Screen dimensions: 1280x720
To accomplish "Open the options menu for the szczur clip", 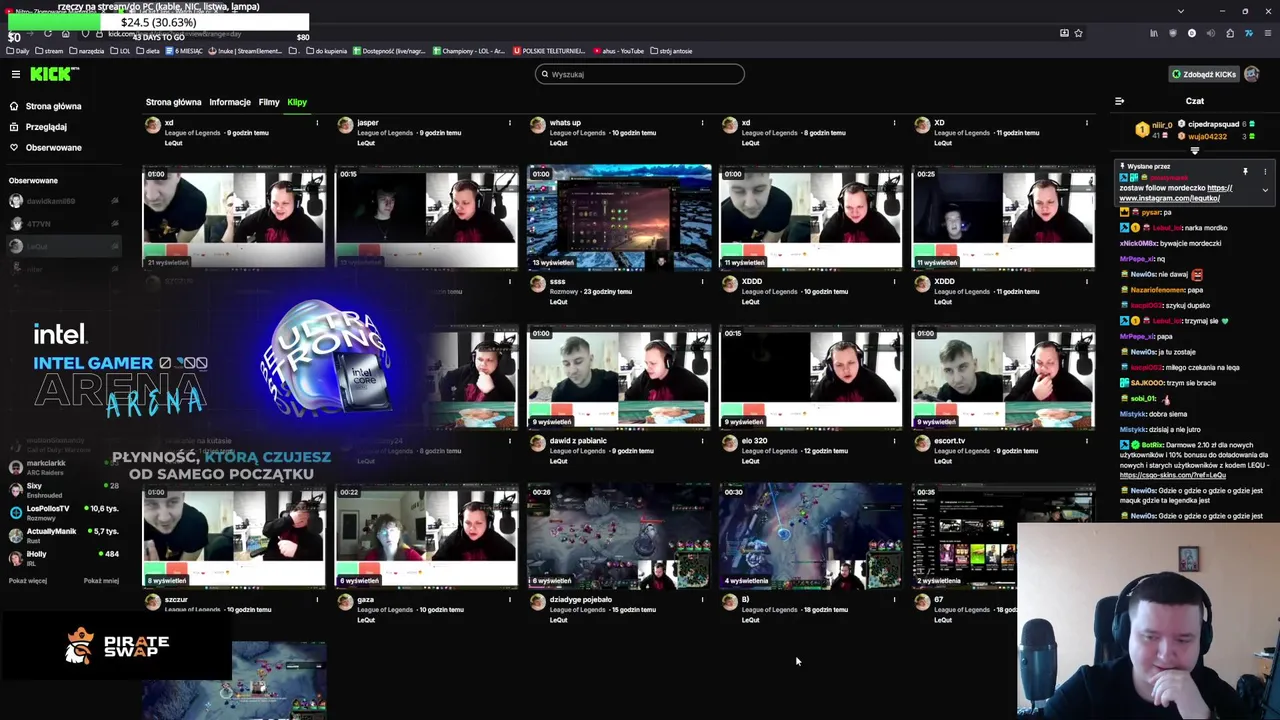I will coord(317,600).
